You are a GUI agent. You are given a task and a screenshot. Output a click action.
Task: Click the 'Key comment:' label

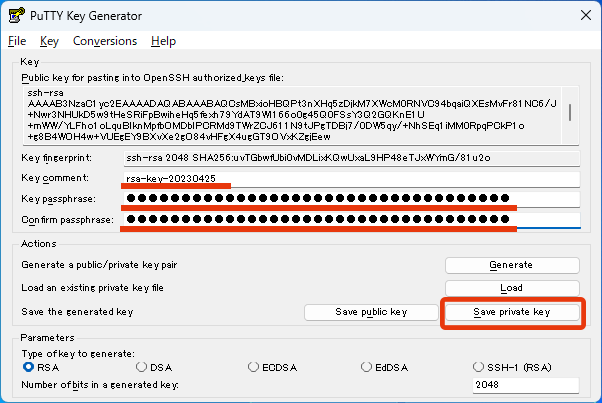pos(55,178)
